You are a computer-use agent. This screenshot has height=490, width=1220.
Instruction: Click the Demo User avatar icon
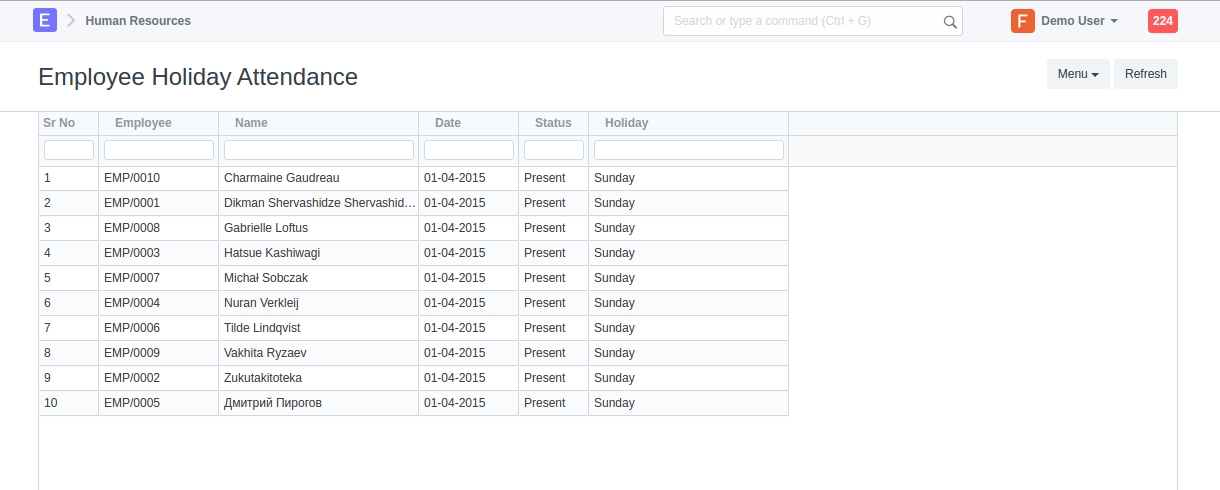tap(1022, 21)
